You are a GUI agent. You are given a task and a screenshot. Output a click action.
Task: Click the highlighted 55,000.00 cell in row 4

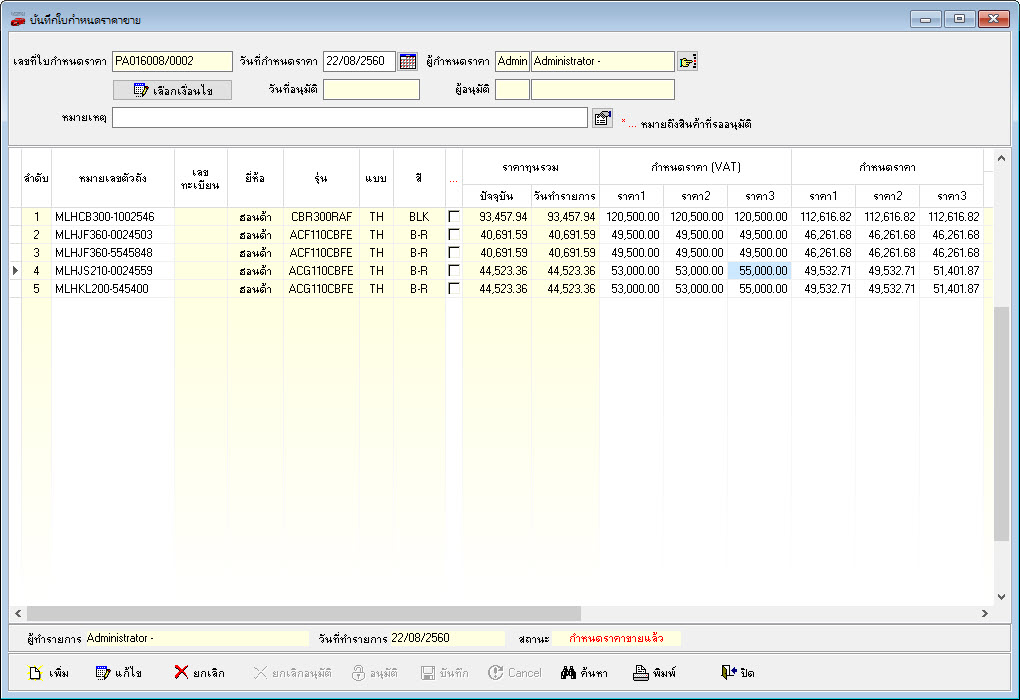tap(760, 271)
